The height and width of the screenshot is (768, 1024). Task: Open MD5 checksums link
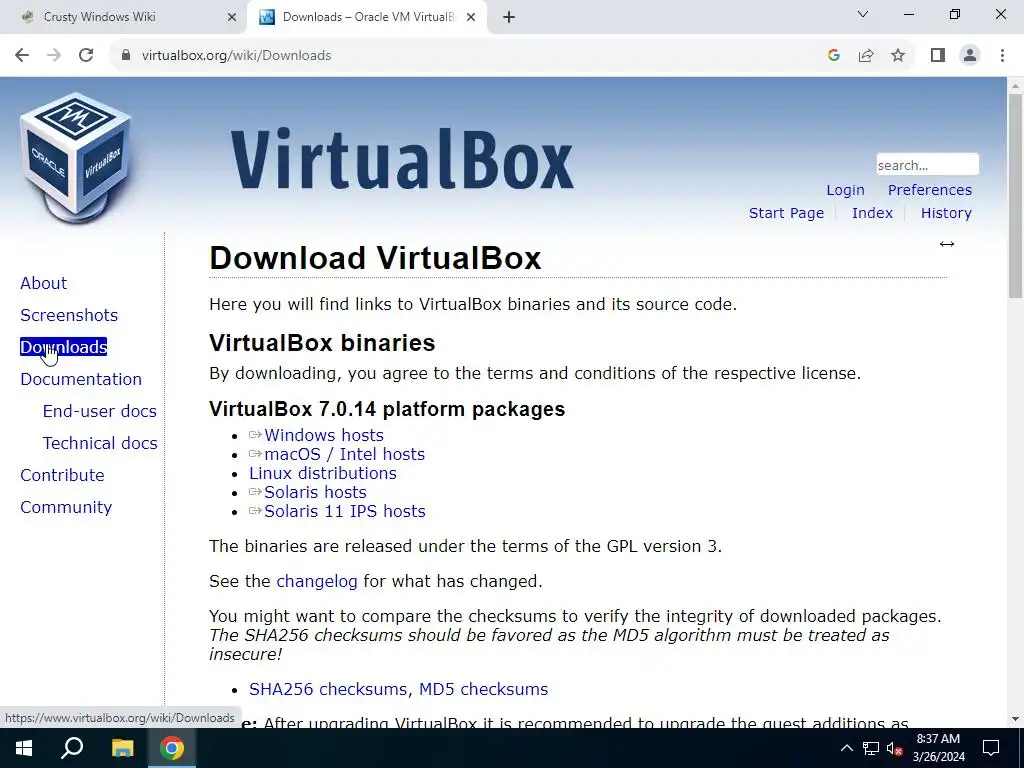tap(483, 690)
